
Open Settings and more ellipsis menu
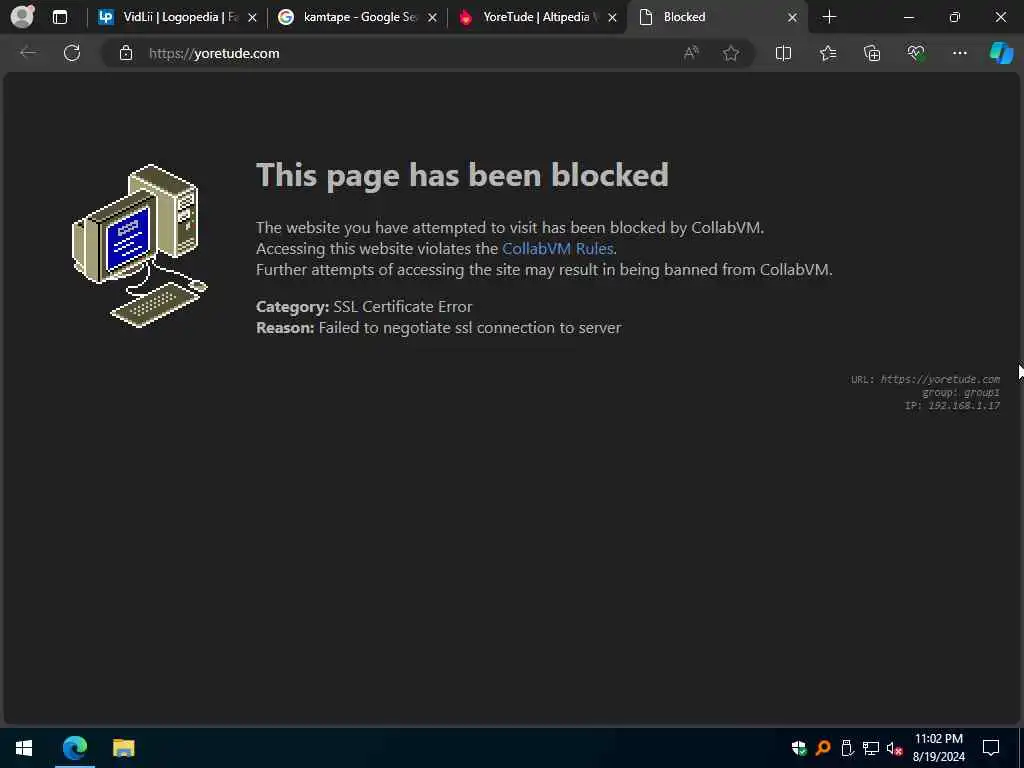pos(959,53)
